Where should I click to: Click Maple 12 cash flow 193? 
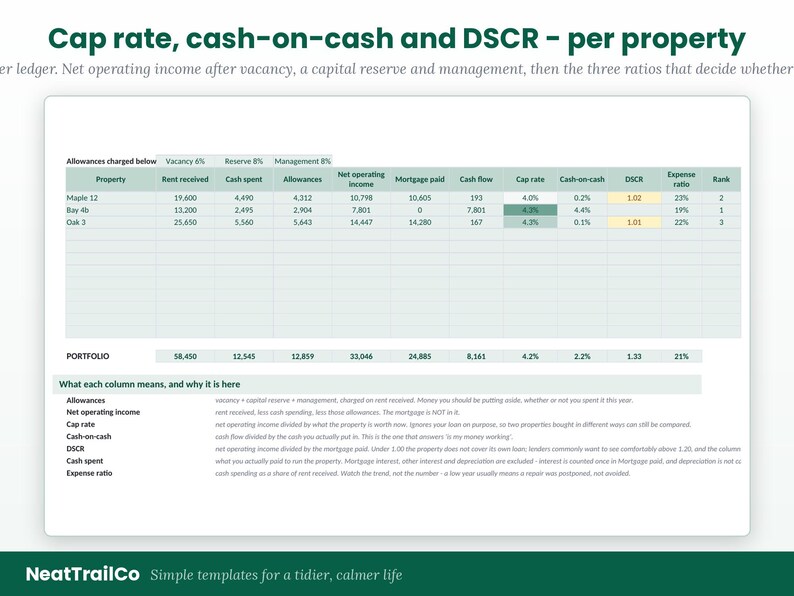click(476, 198)
